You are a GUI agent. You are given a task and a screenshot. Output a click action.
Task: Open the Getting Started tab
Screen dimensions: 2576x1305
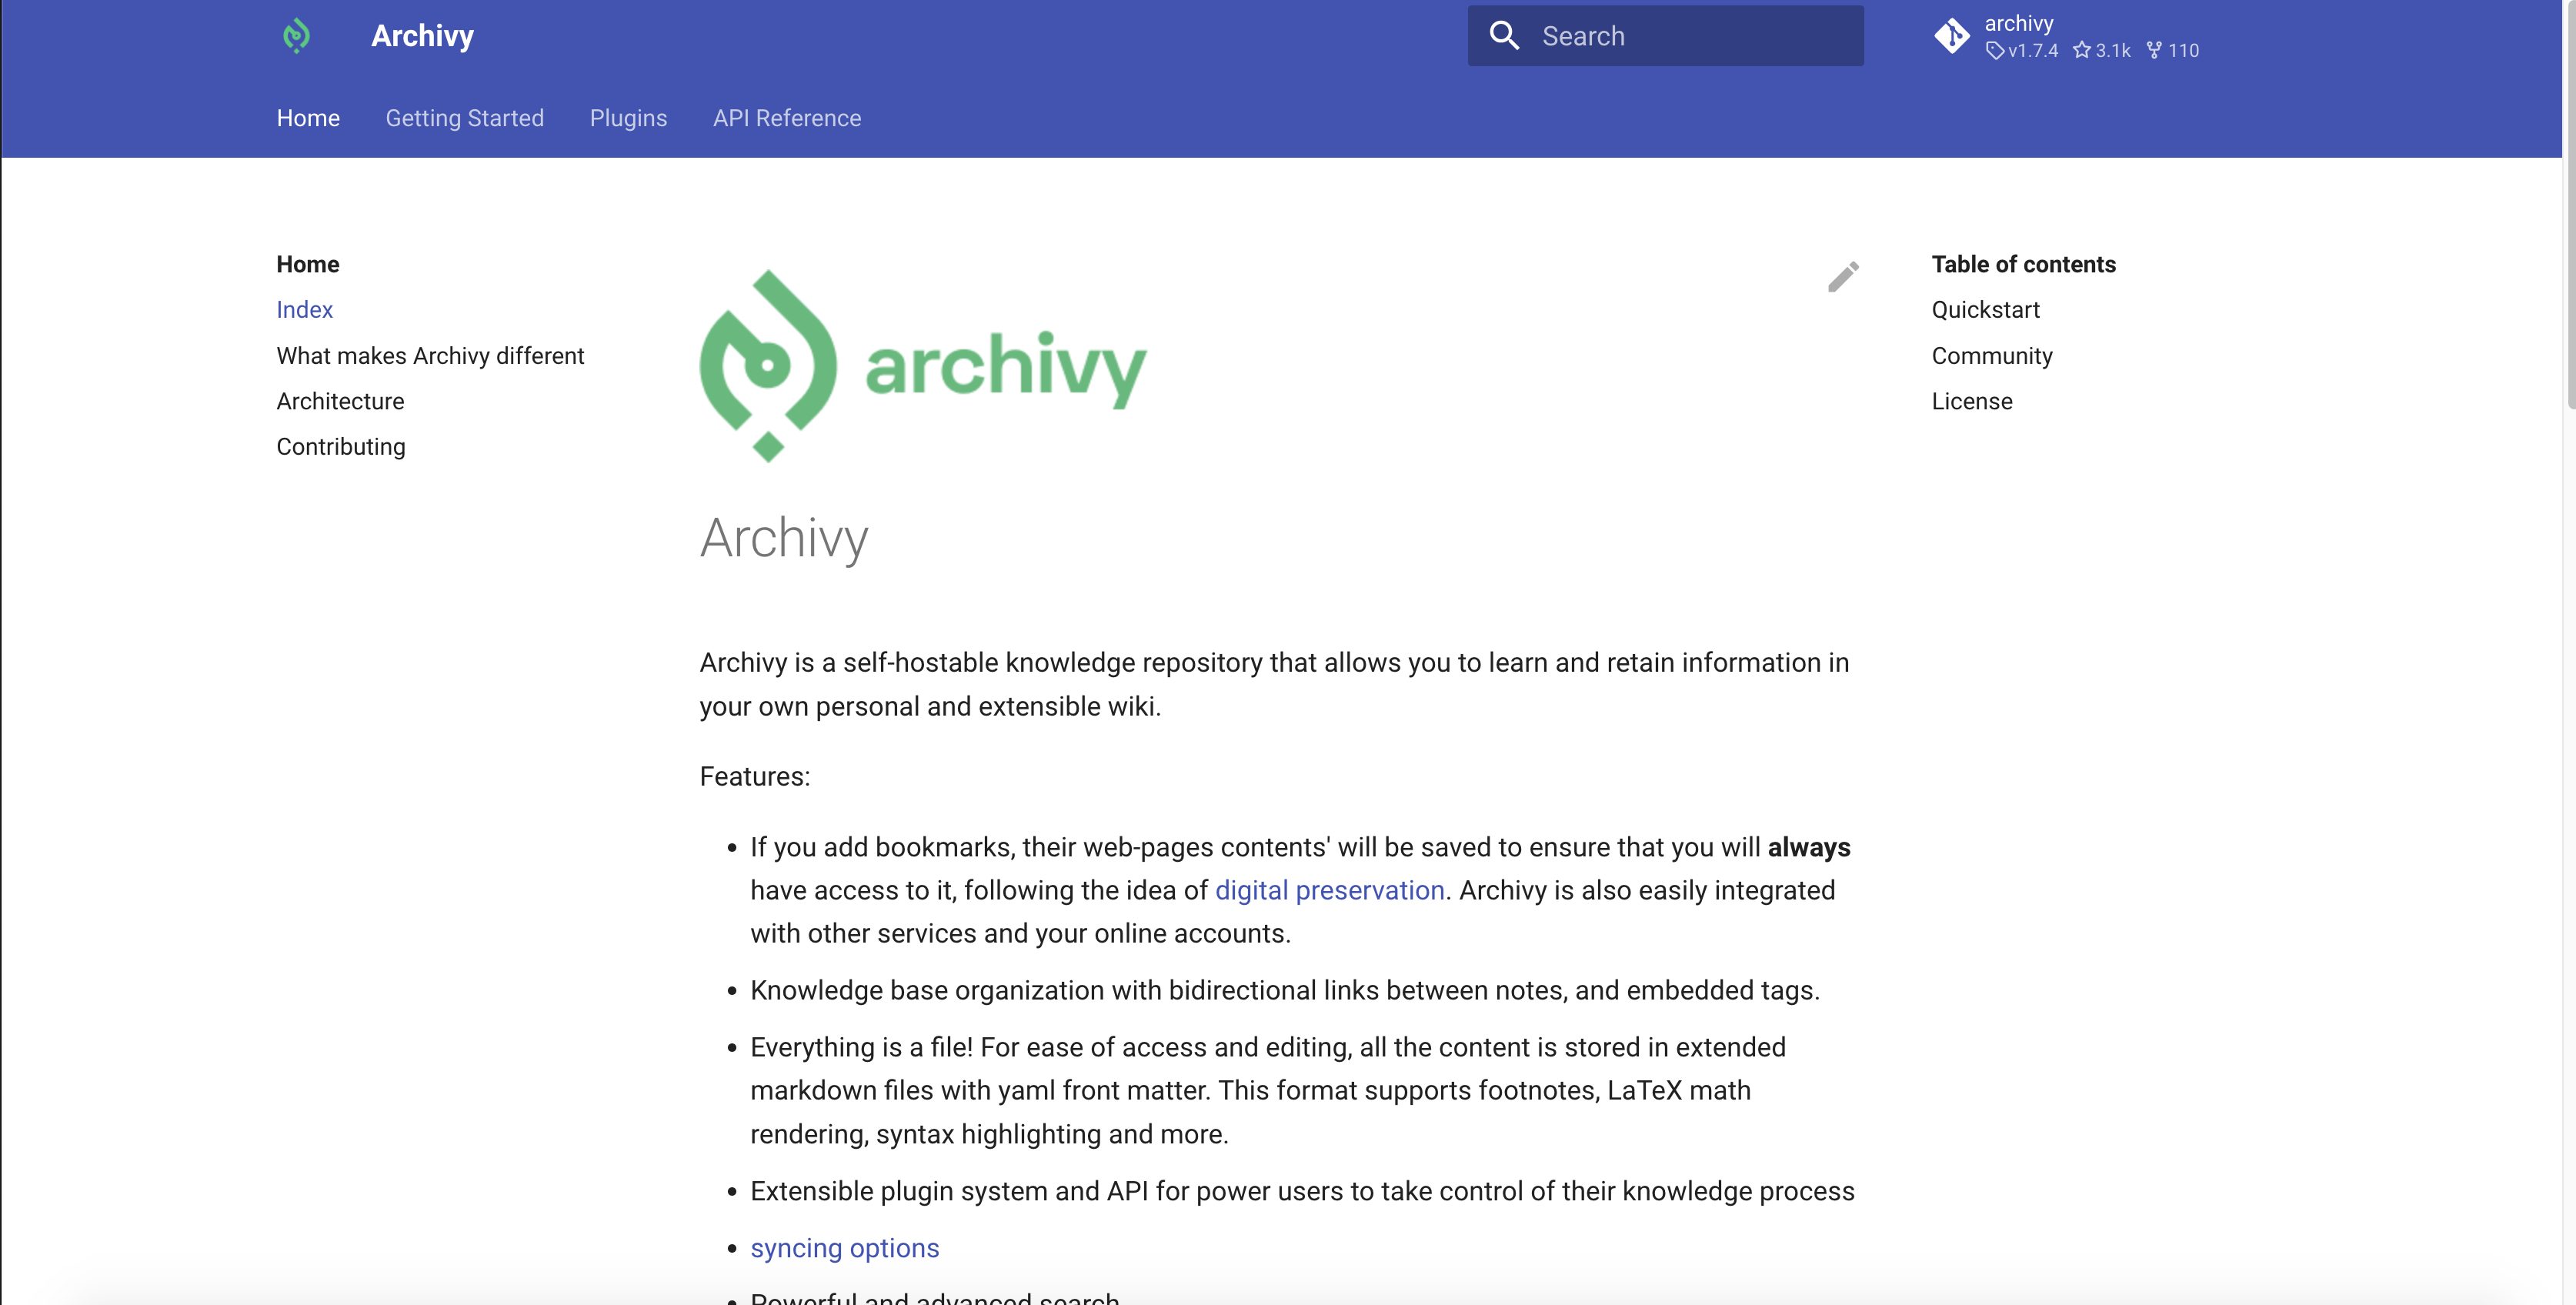(464, 118)
